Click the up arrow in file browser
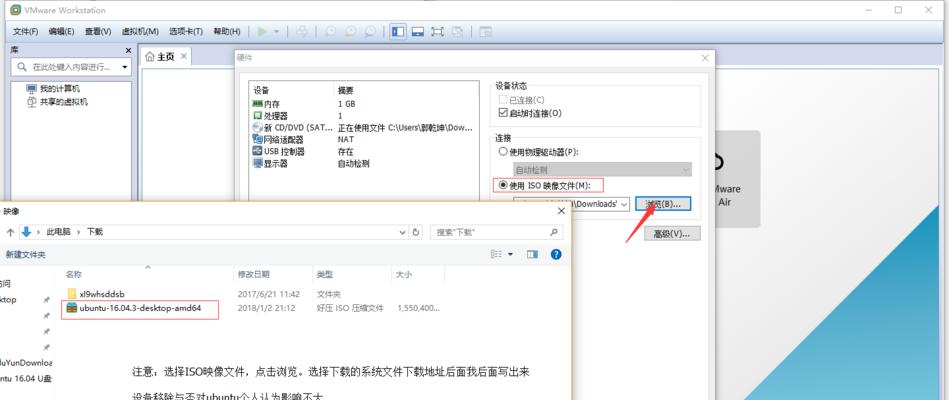The image size is (949, 400). tap(10, 232)
